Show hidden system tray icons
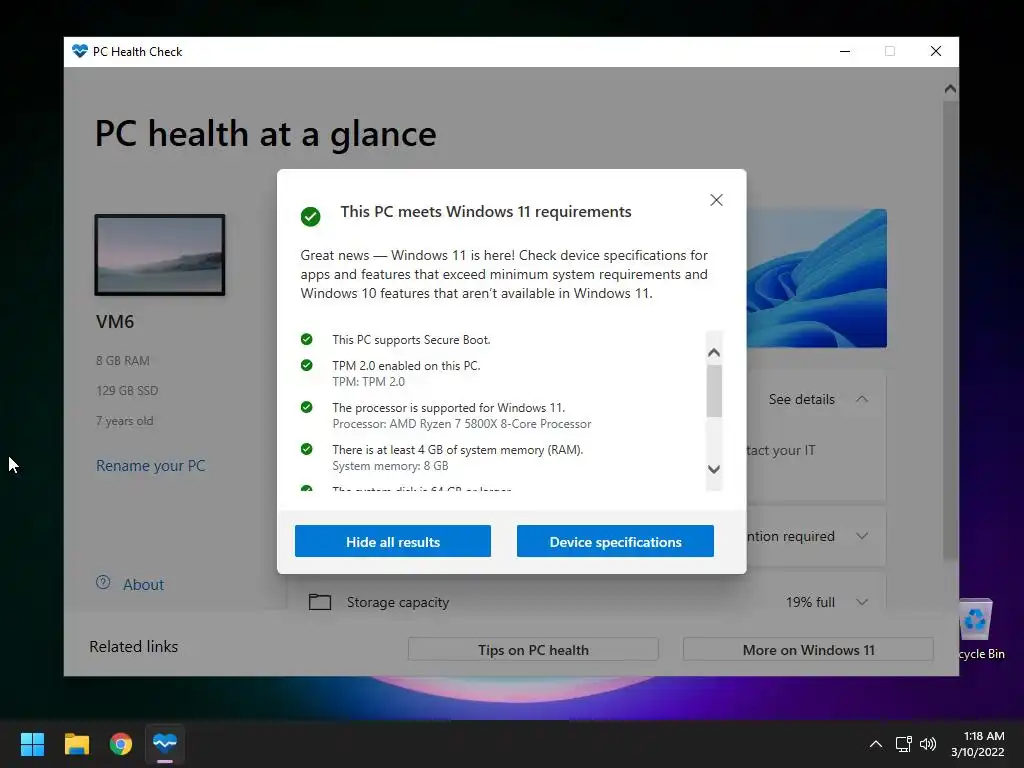The image size is (1024, 768). tap(876, 744)
